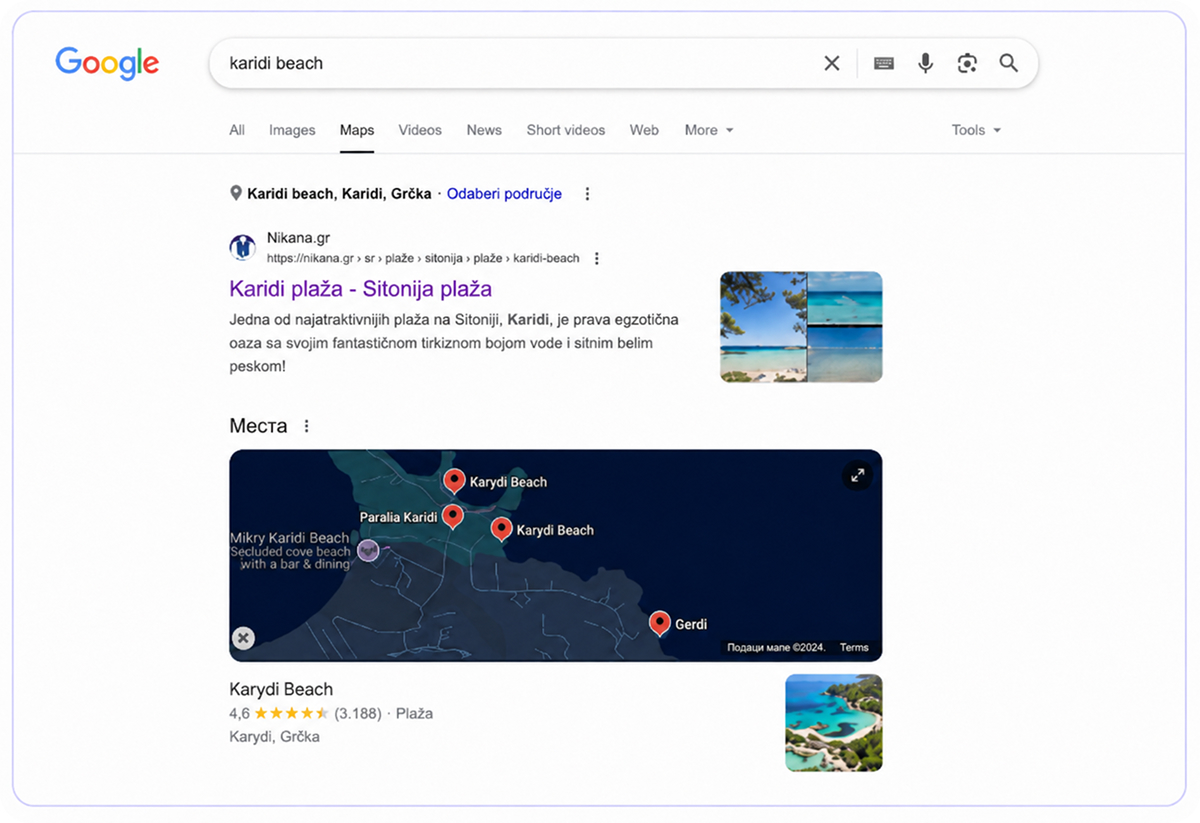
Task: Click the Terms link on the map
Action: coord(854,648)
